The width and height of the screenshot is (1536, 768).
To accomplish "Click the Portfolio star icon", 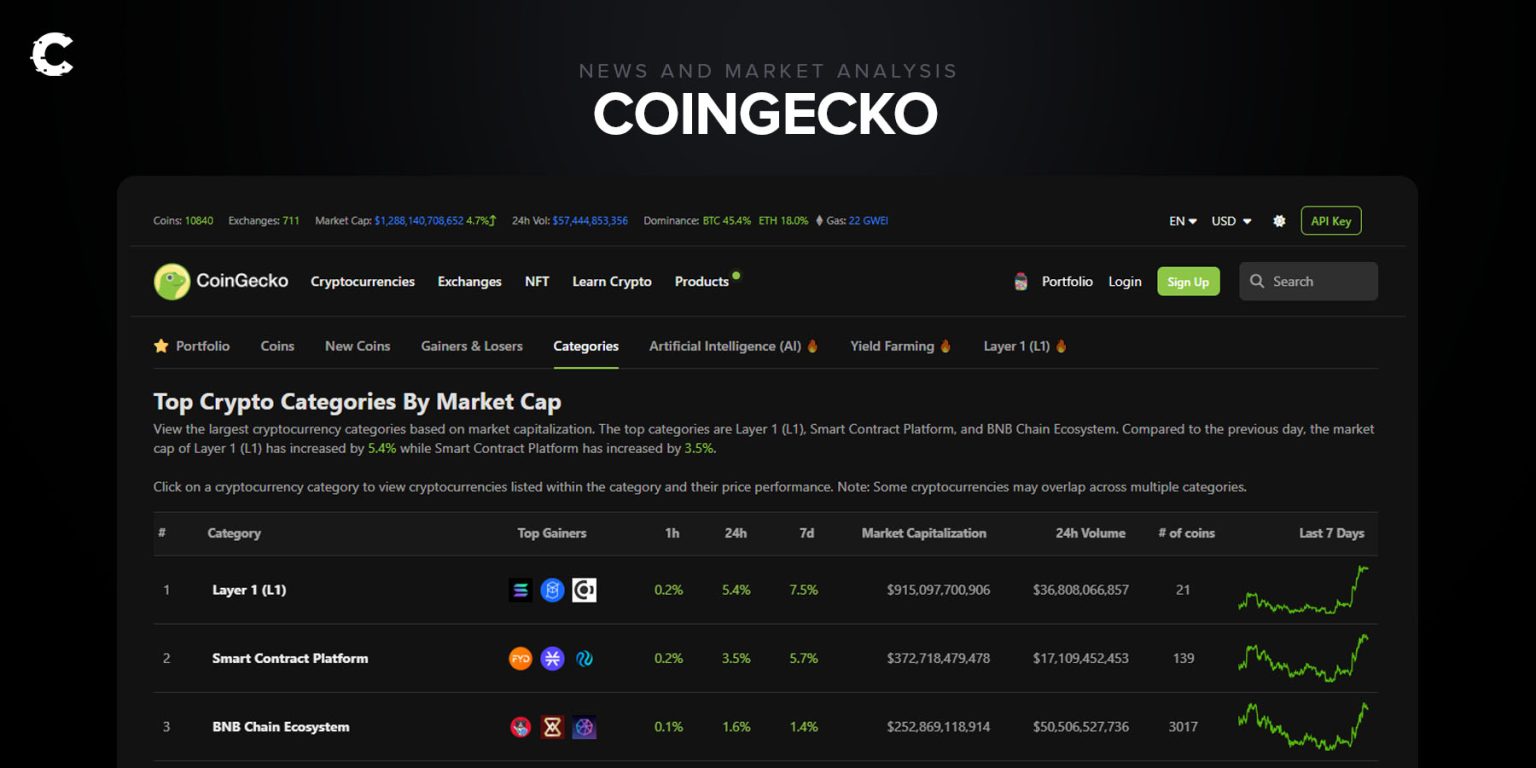I will pos(161,346).
